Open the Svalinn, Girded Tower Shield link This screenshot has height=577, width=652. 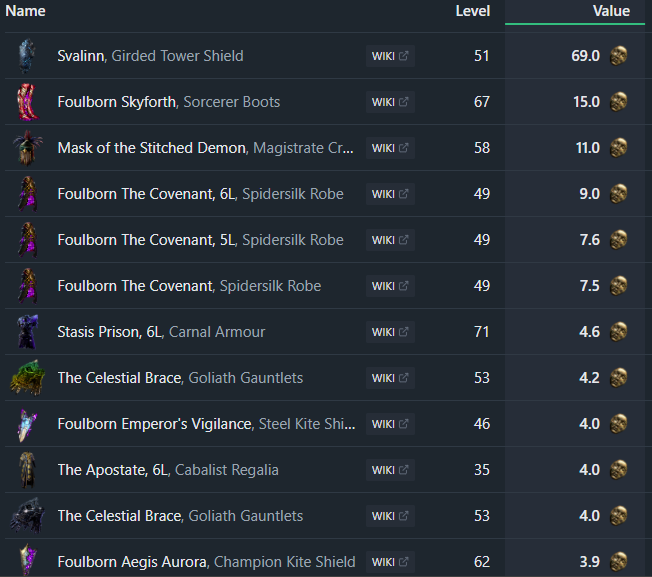pyautogui.click(x=150, y=56)
